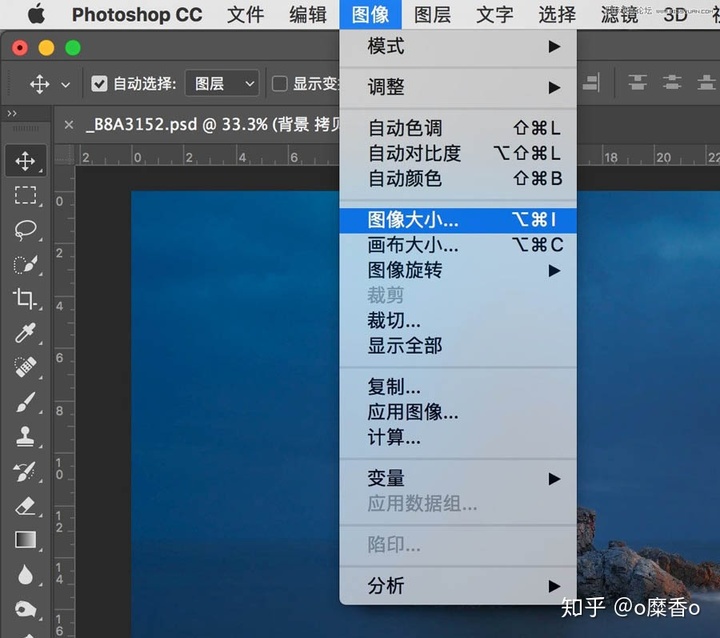This screenshot has height=638, width=720.
Task: Select the Lasso tool
Action: pyautogui.click(x=25, y=230)
